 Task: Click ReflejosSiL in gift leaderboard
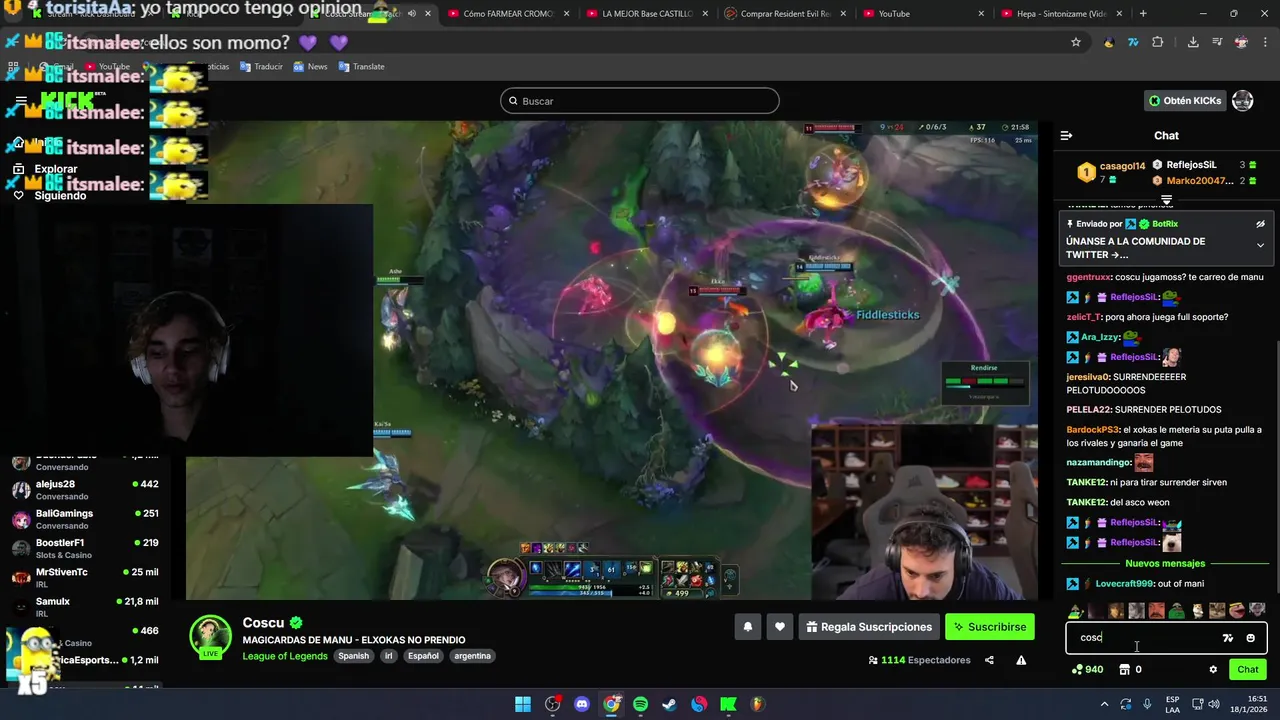tap(1191, 165)
